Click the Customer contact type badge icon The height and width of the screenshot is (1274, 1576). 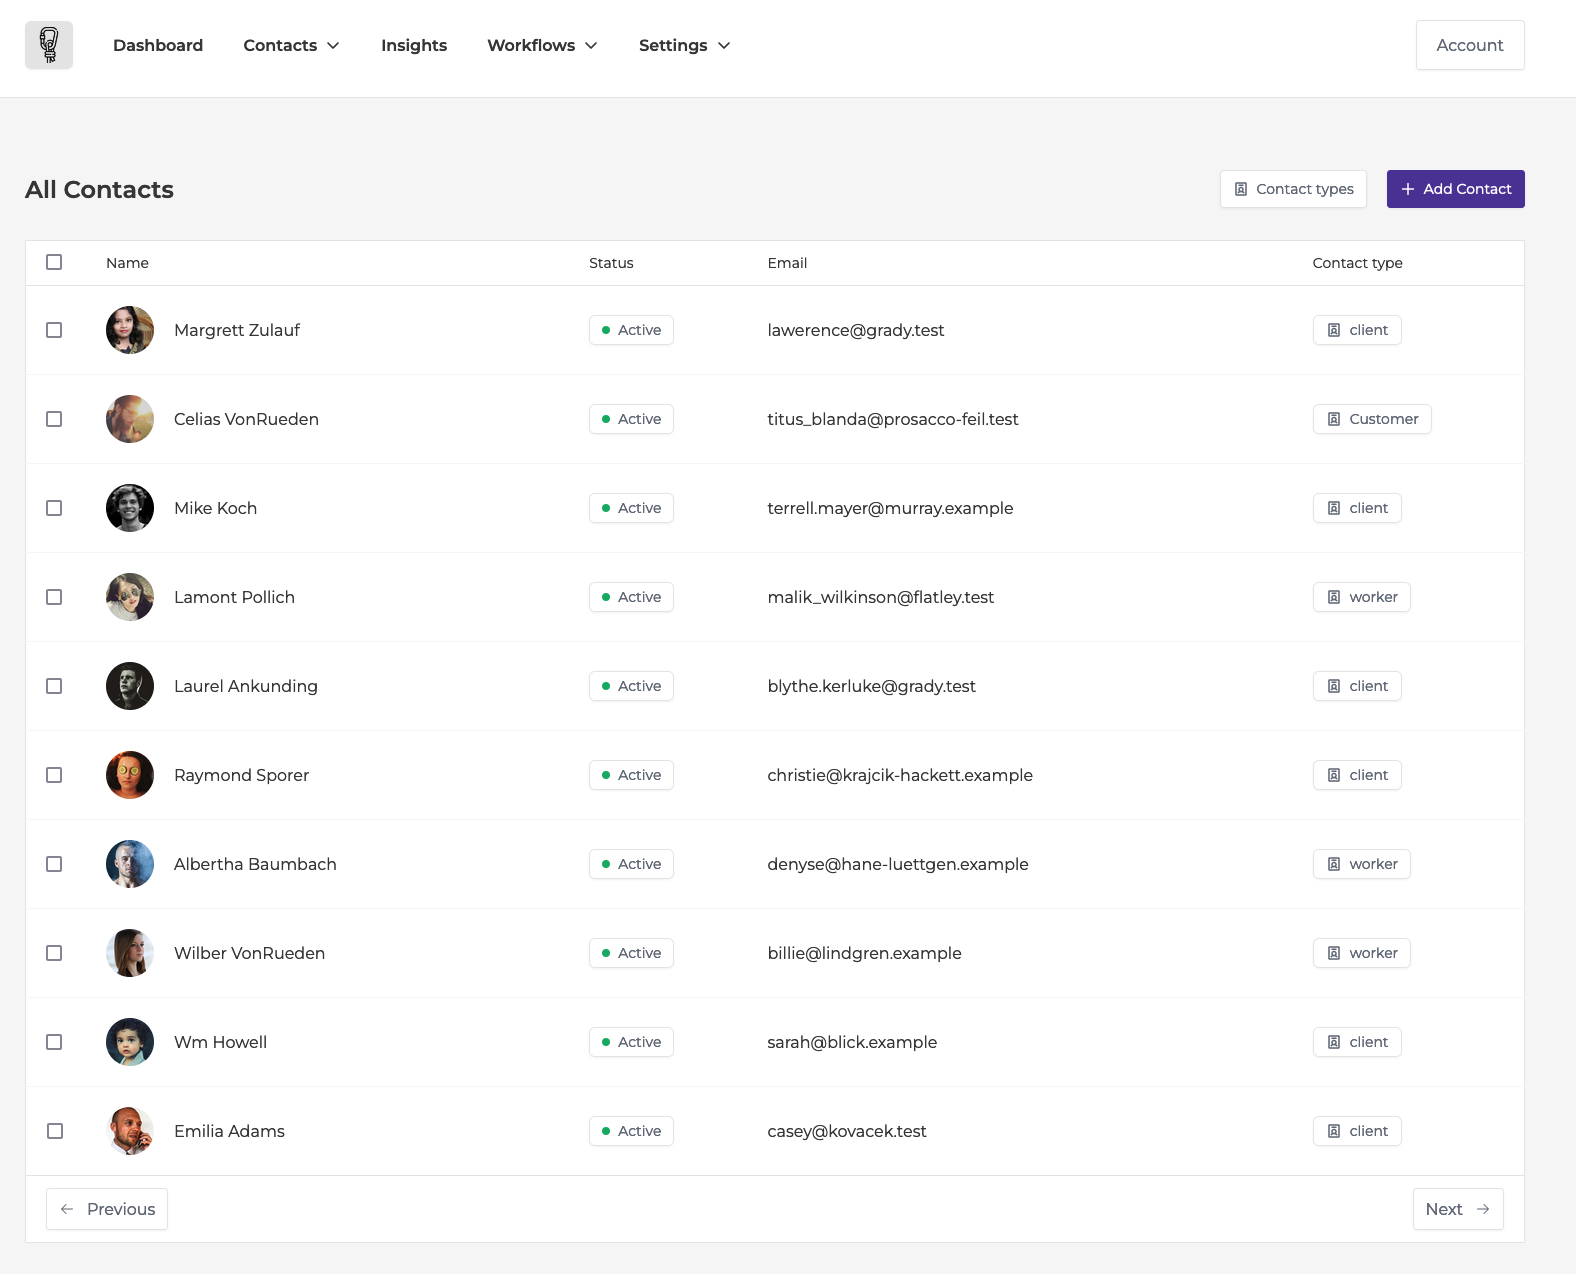pos(1334,419)
